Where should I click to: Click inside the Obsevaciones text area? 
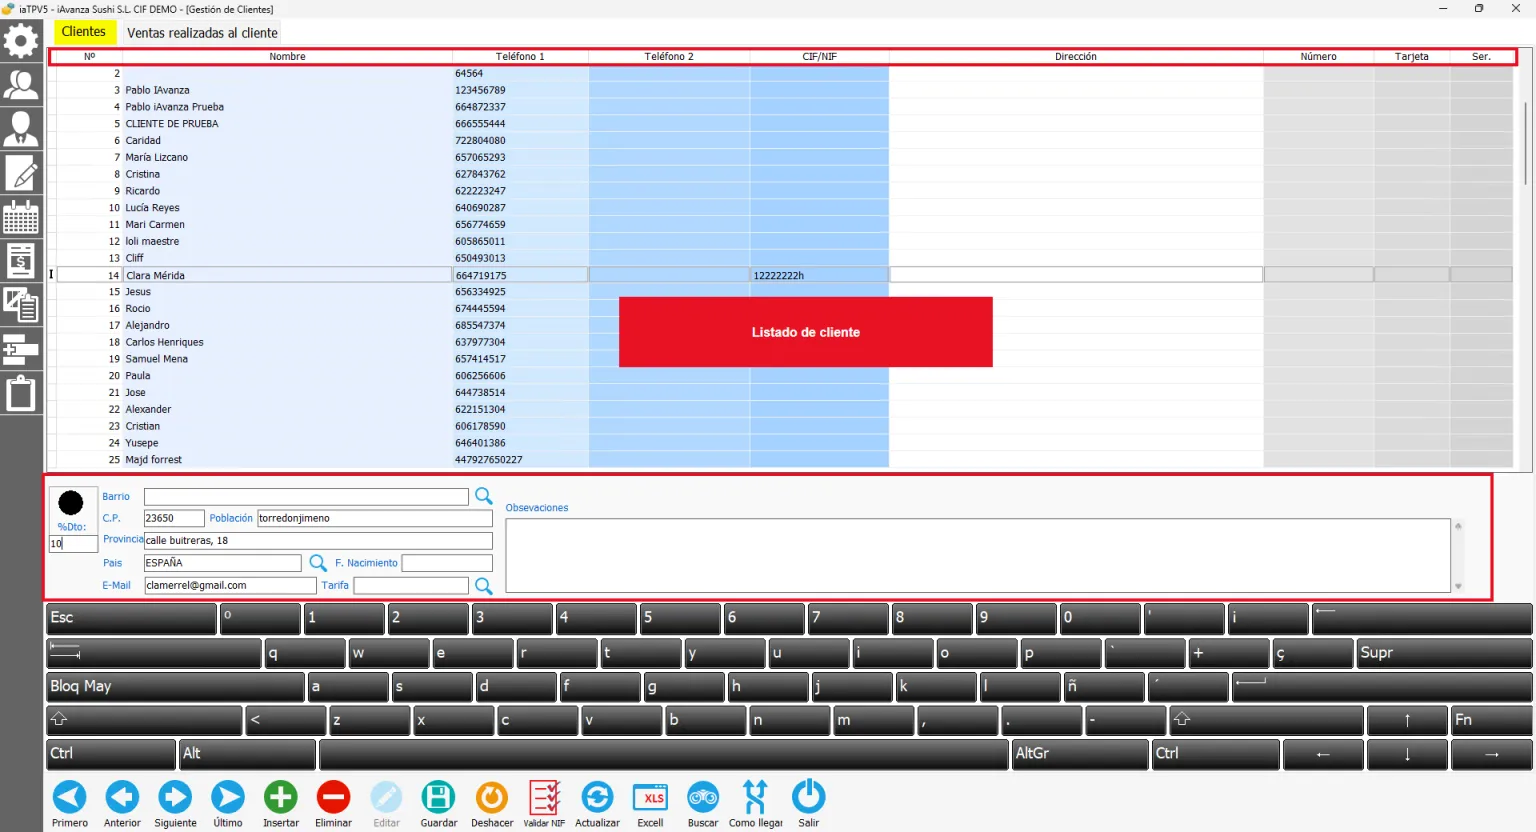pyautogui.click(x=978, y=555)
